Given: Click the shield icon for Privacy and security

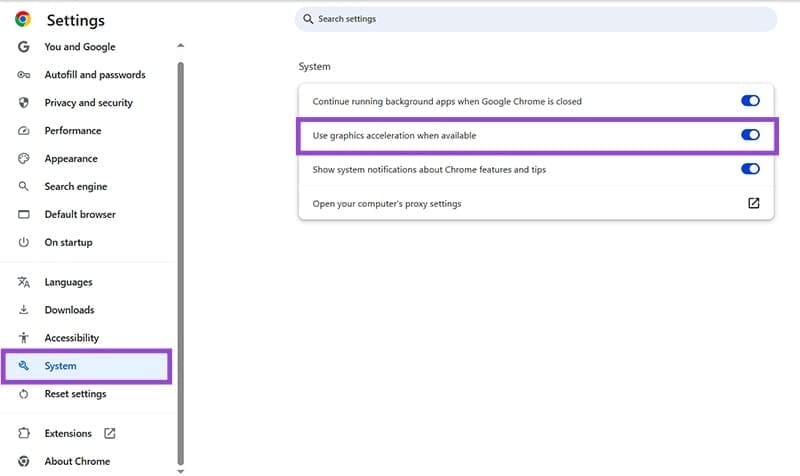Looking at the screenshot, I should point(23,103).
